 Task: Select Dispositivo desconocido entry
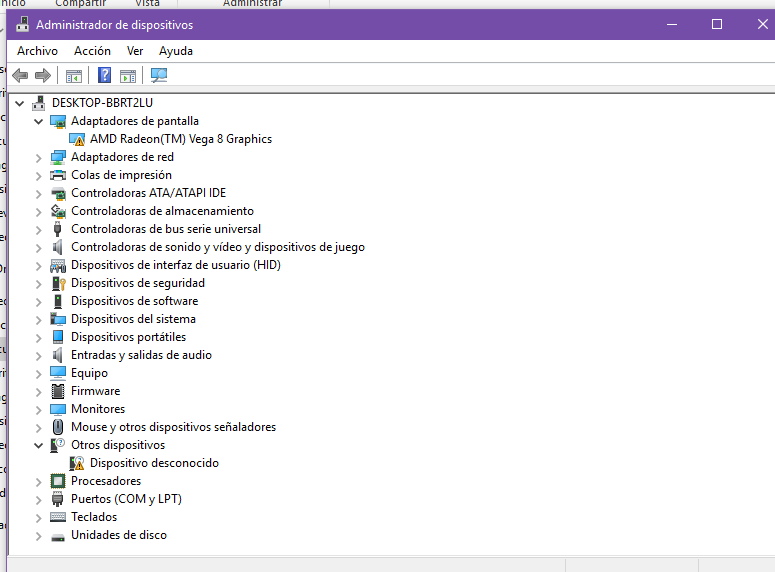coord(154,463)
